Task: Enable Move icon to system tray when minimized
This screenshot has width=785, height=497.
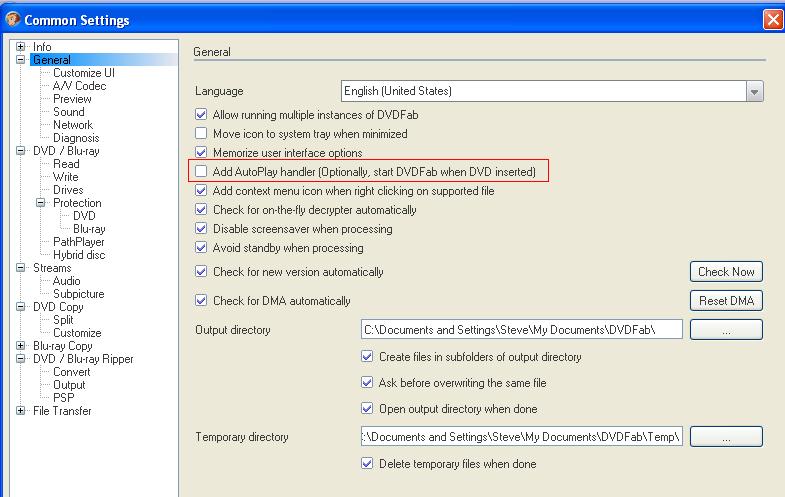Action: (x=201, y=133)
